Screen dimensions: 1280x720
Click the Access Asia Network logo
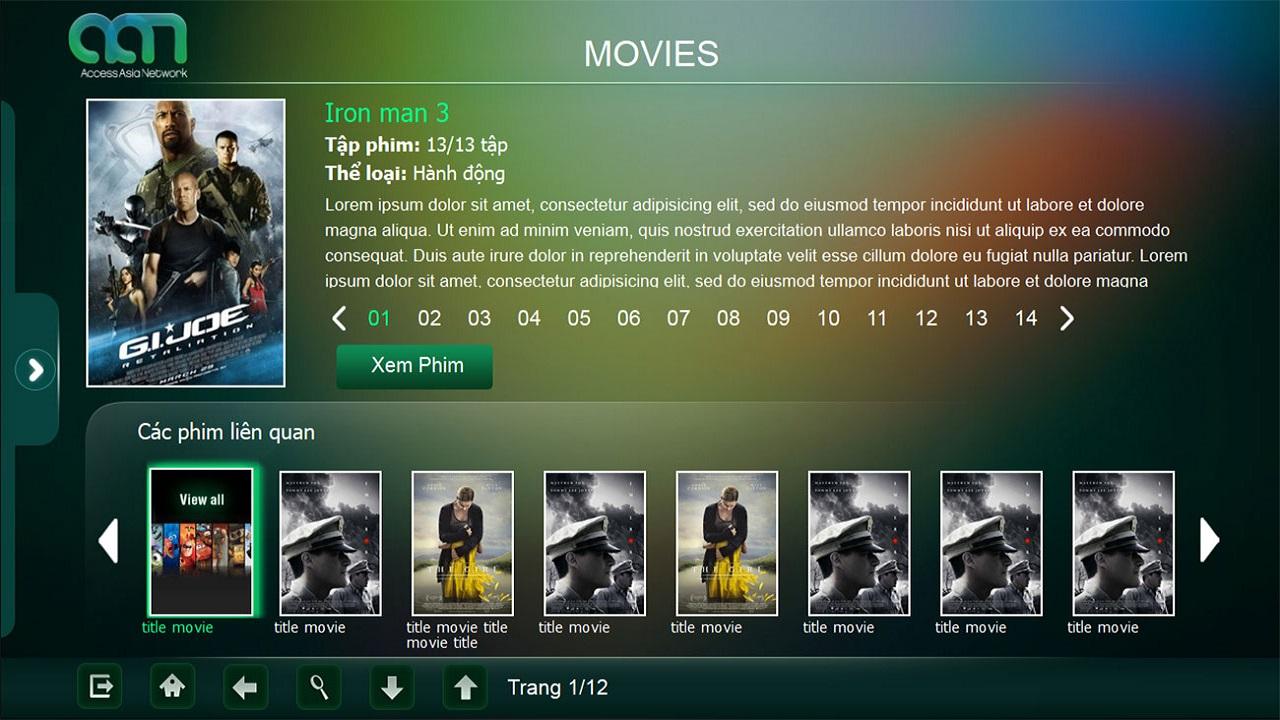click(128, 45)
